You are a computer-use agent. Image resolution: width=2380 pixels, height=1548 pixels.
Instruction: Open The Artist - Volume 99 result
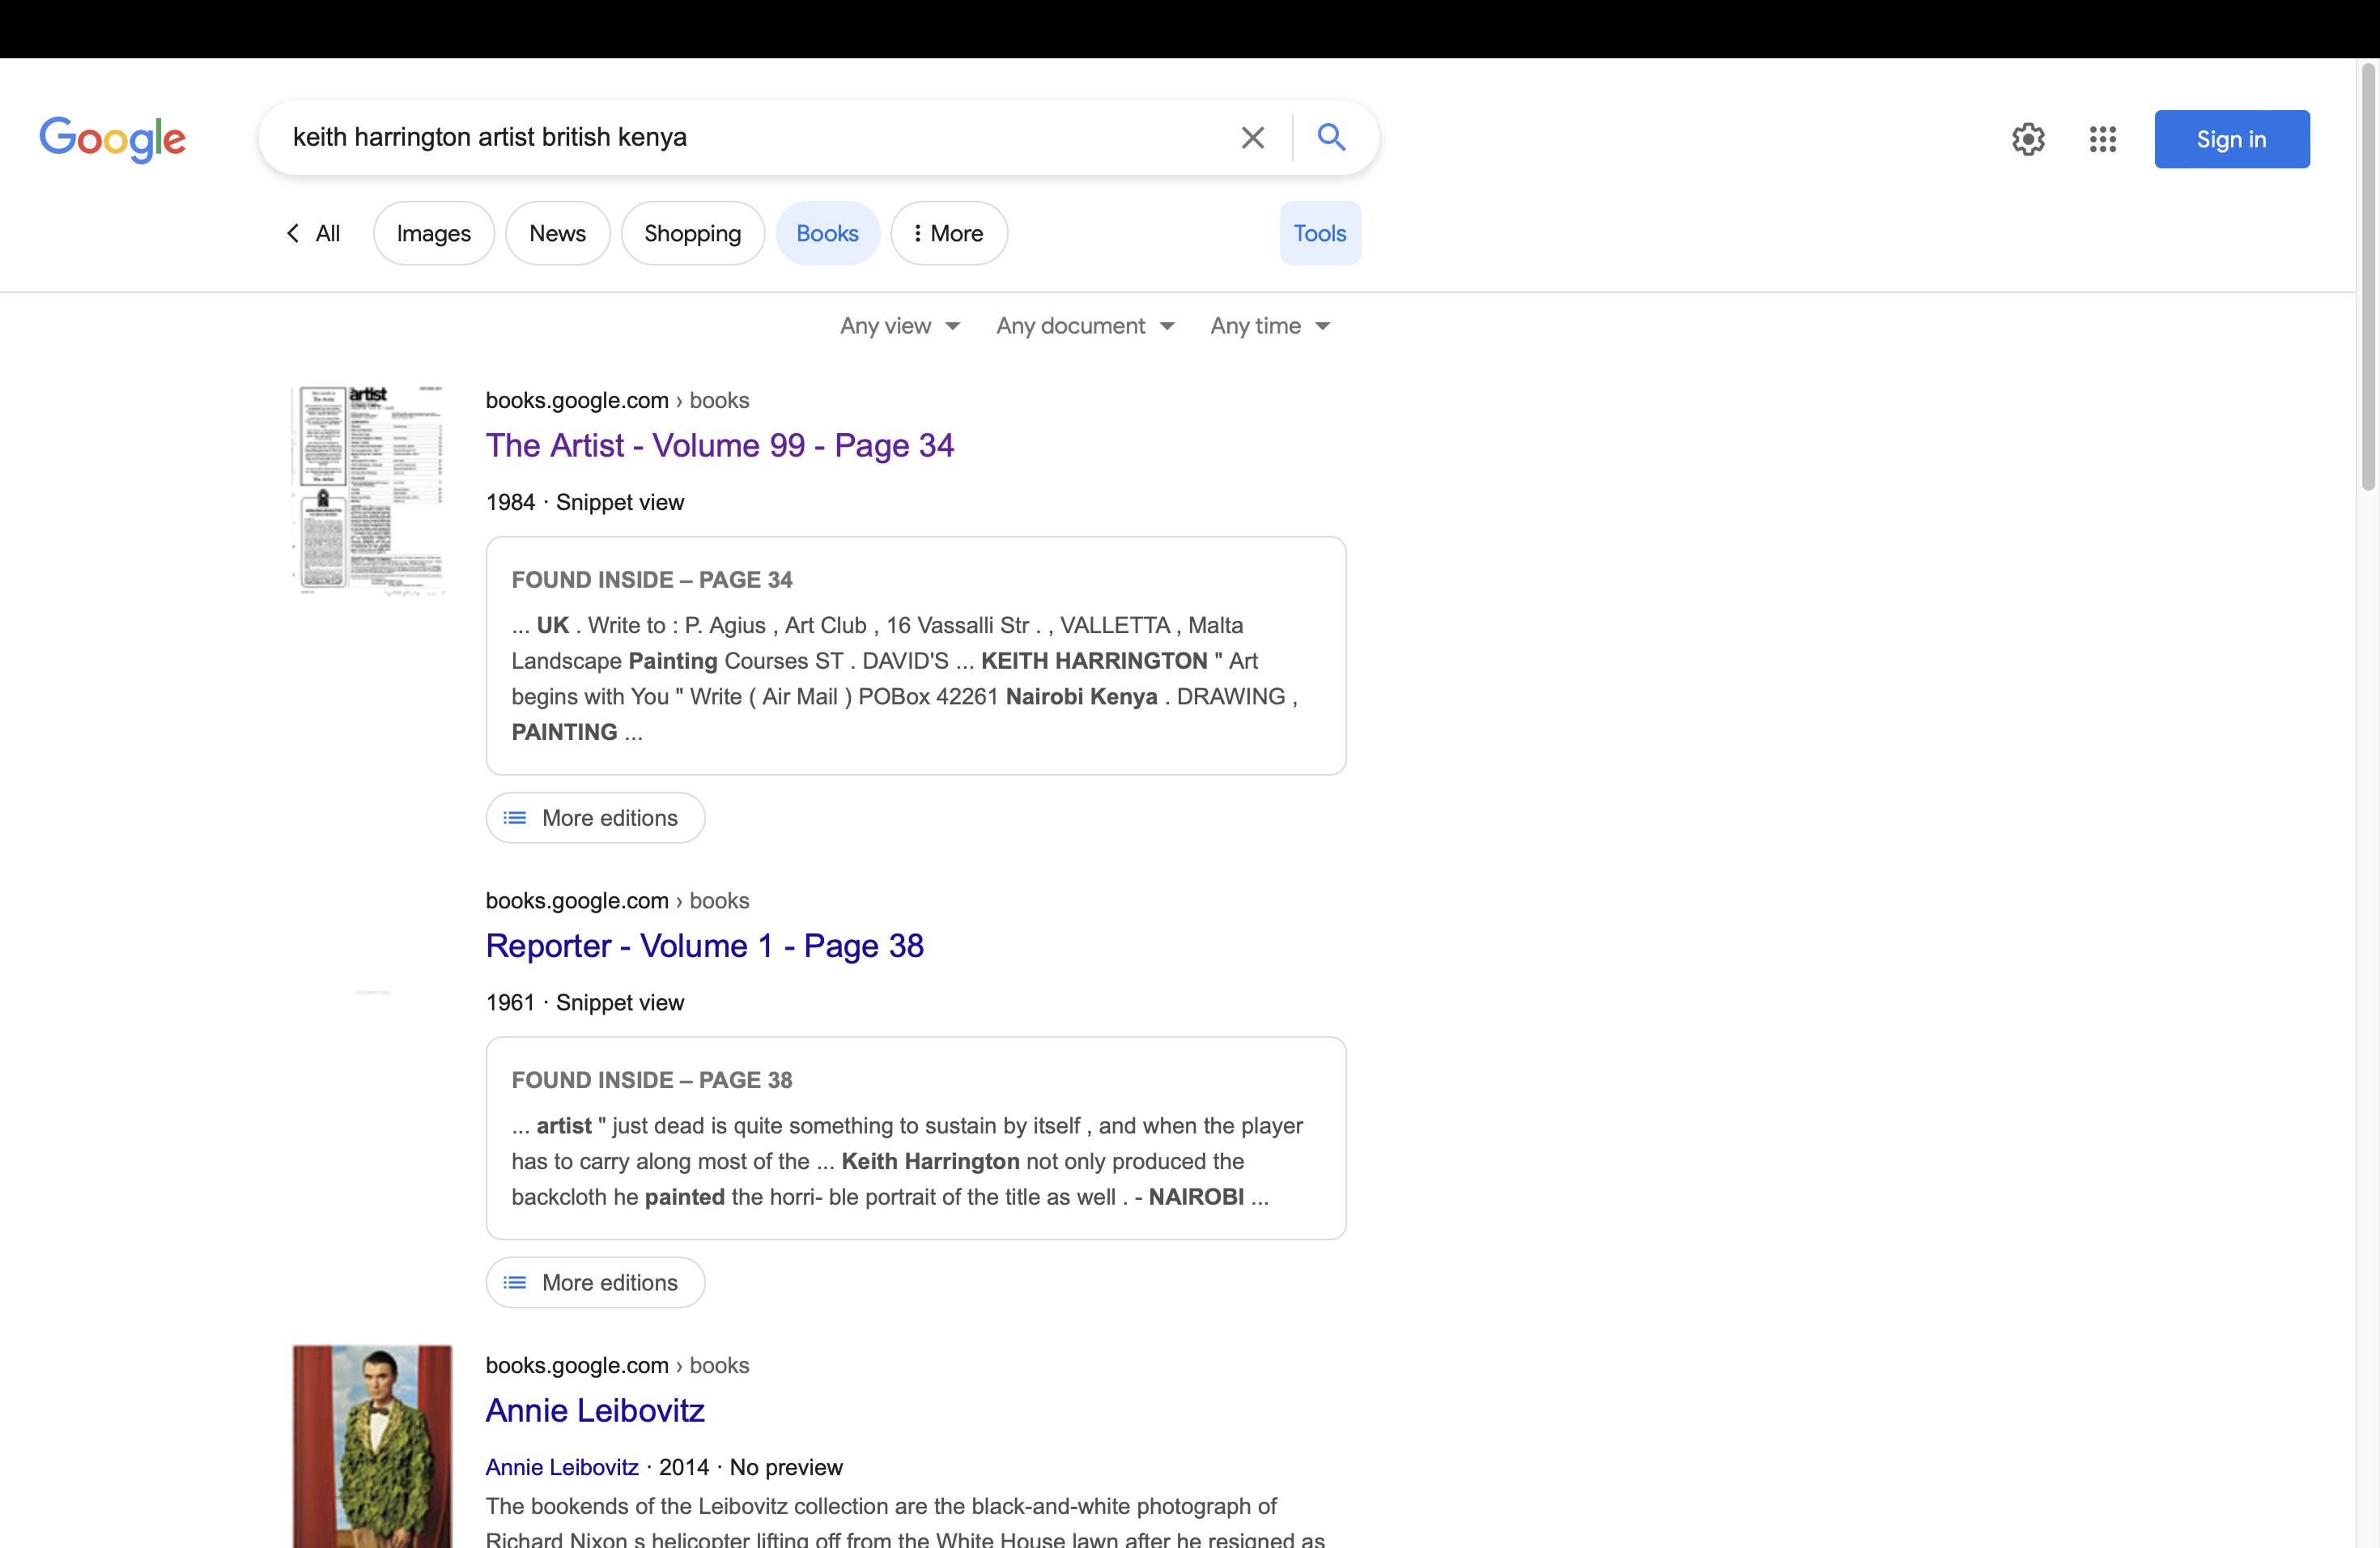[x=719, y=445]
